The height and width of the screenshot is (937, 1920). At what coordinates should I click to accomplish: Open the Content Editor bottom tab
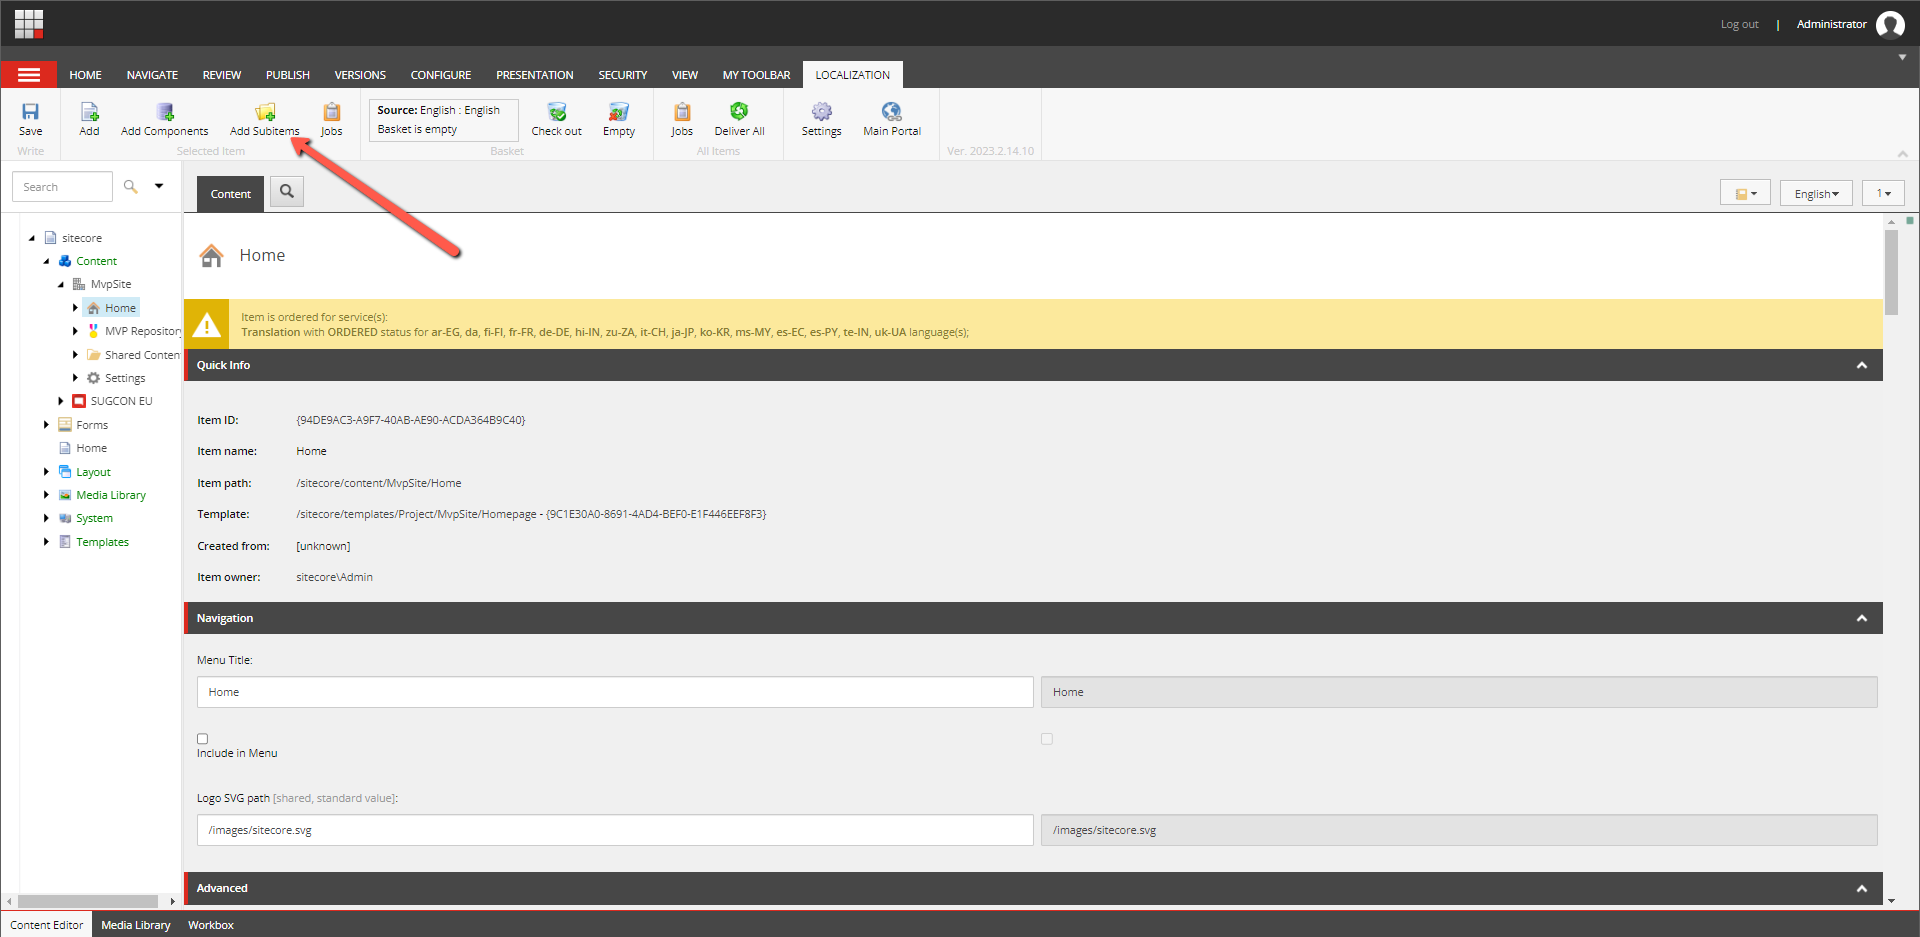47,925
